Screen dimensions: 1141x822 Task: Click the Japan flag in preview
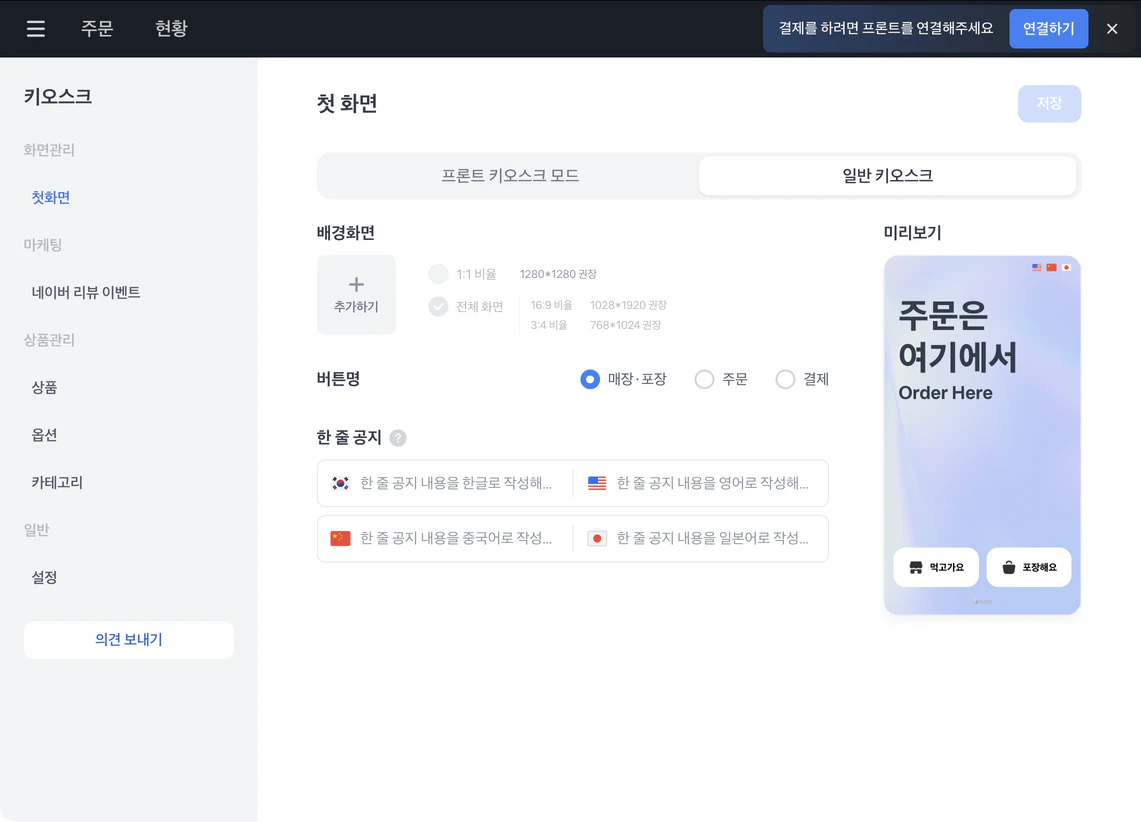(x=1066, y=268)
